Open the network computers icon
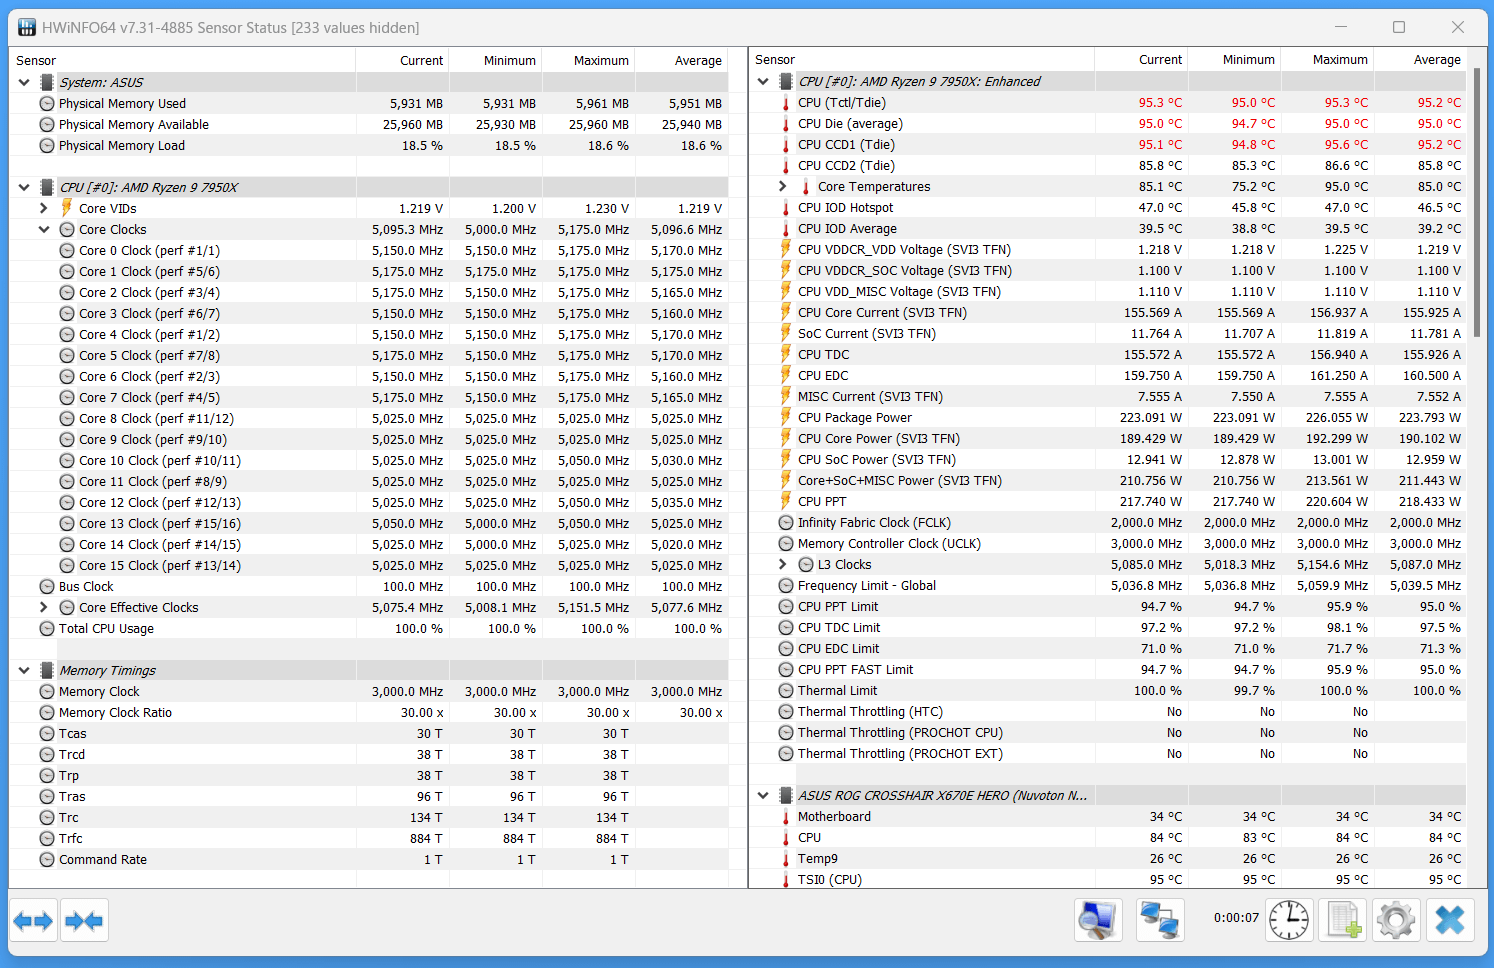The image size is (1494, 968). point(1160,920)
